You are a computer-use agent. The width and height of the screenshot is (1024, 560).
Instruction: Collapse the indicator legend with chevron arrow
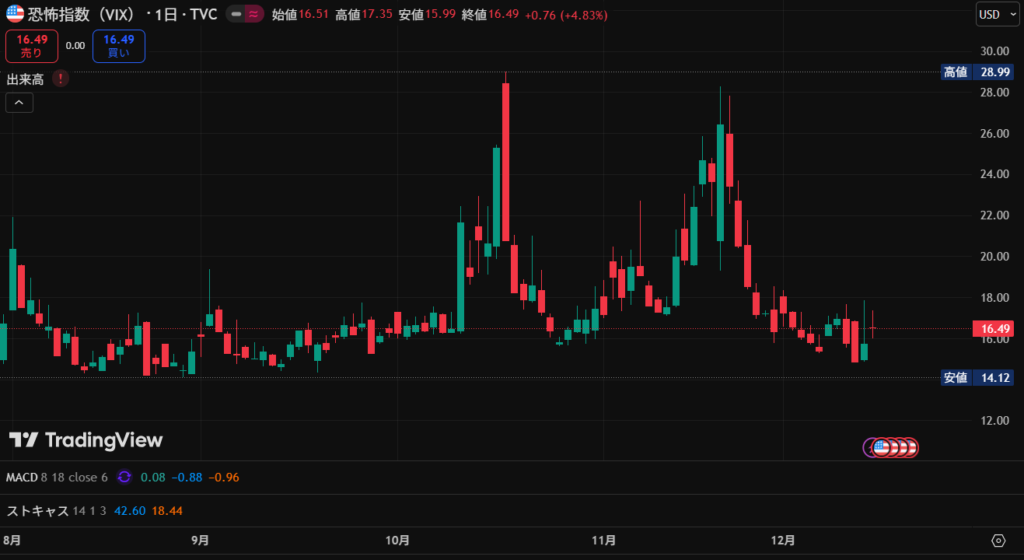(19, 102)
